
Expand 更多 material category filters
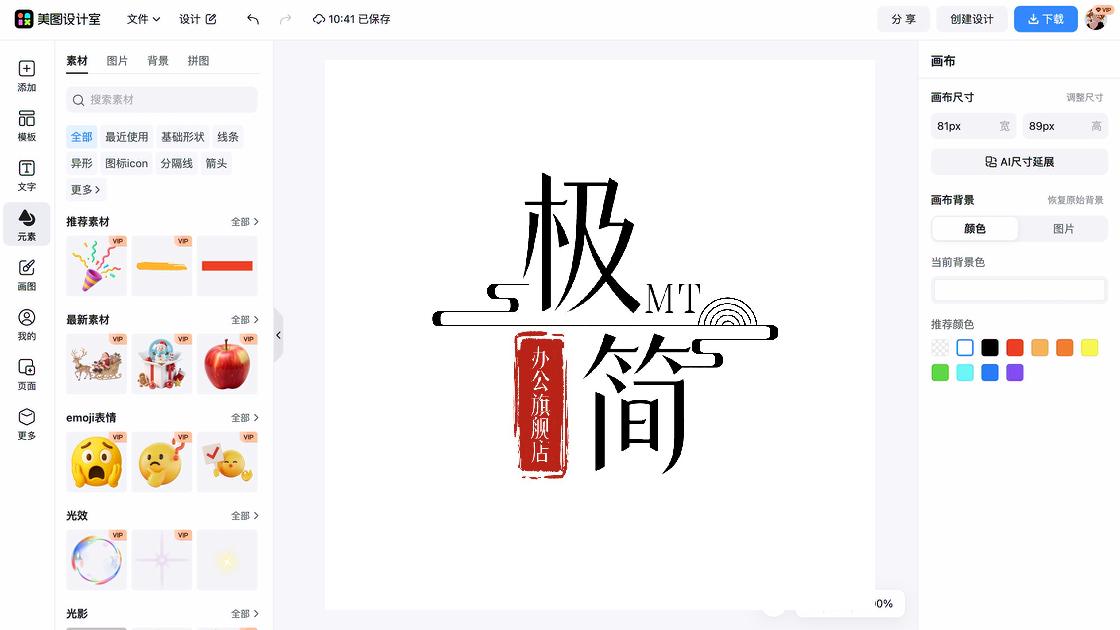[x=84, y=189]
